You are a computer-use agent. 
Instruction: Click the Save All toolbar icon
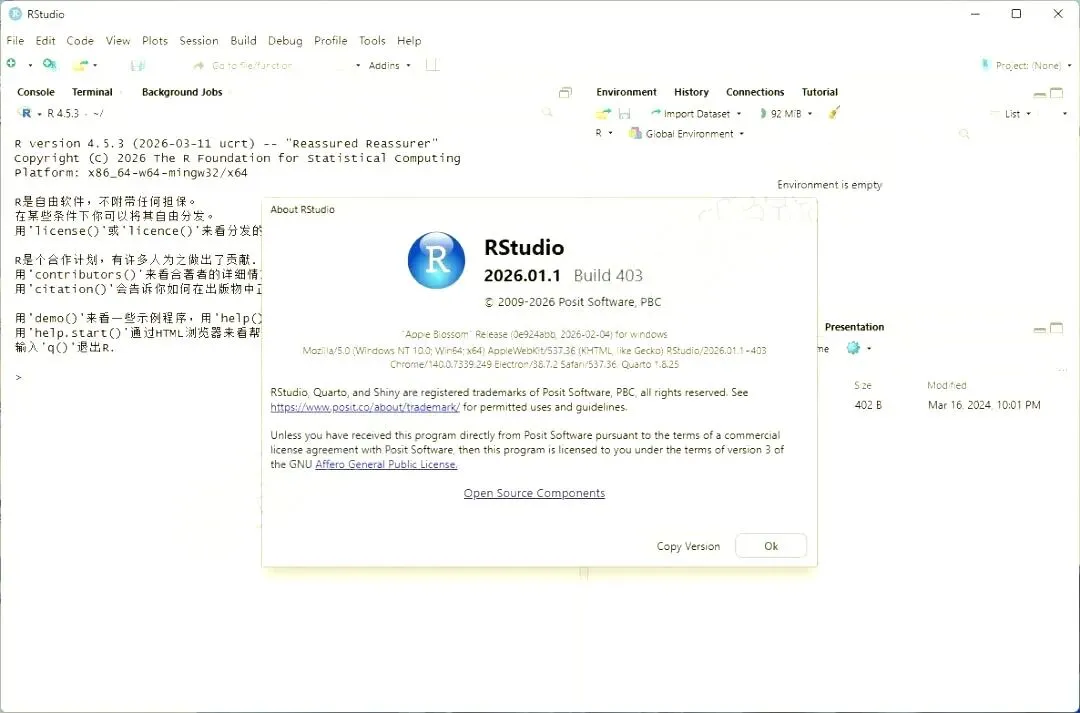click(138, 65)
